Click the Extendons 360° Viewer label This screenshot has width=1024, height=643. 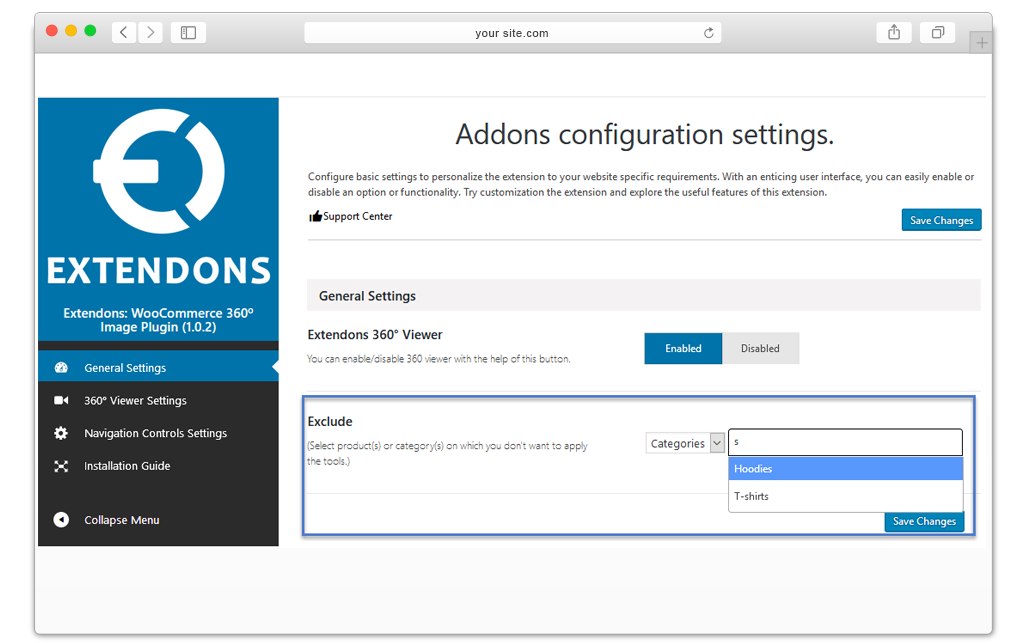(375, 334)
